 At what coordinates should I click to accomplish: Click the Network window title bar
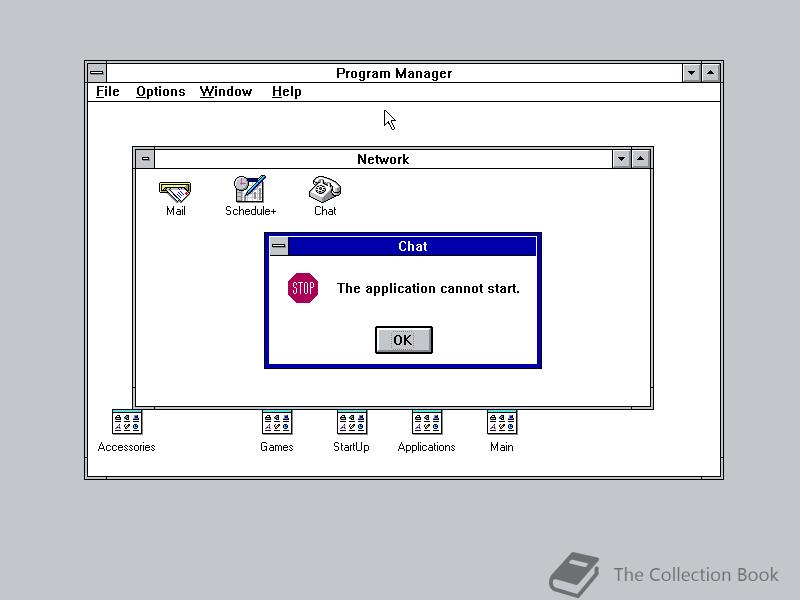point(383,159)
